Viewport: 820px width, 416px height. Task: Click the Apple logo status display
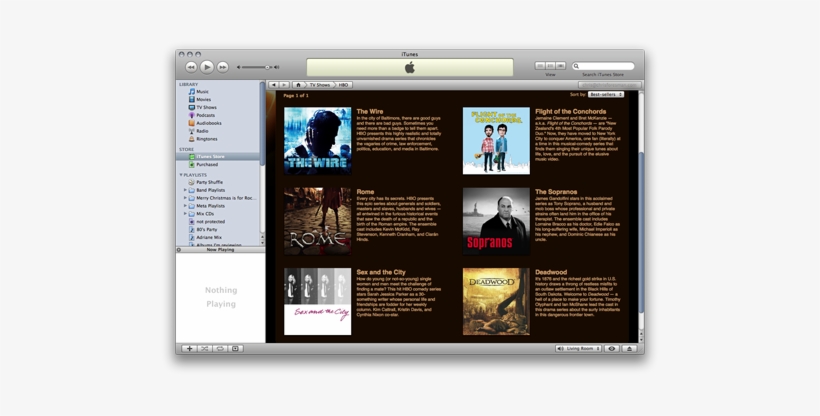tap(410, 68)
